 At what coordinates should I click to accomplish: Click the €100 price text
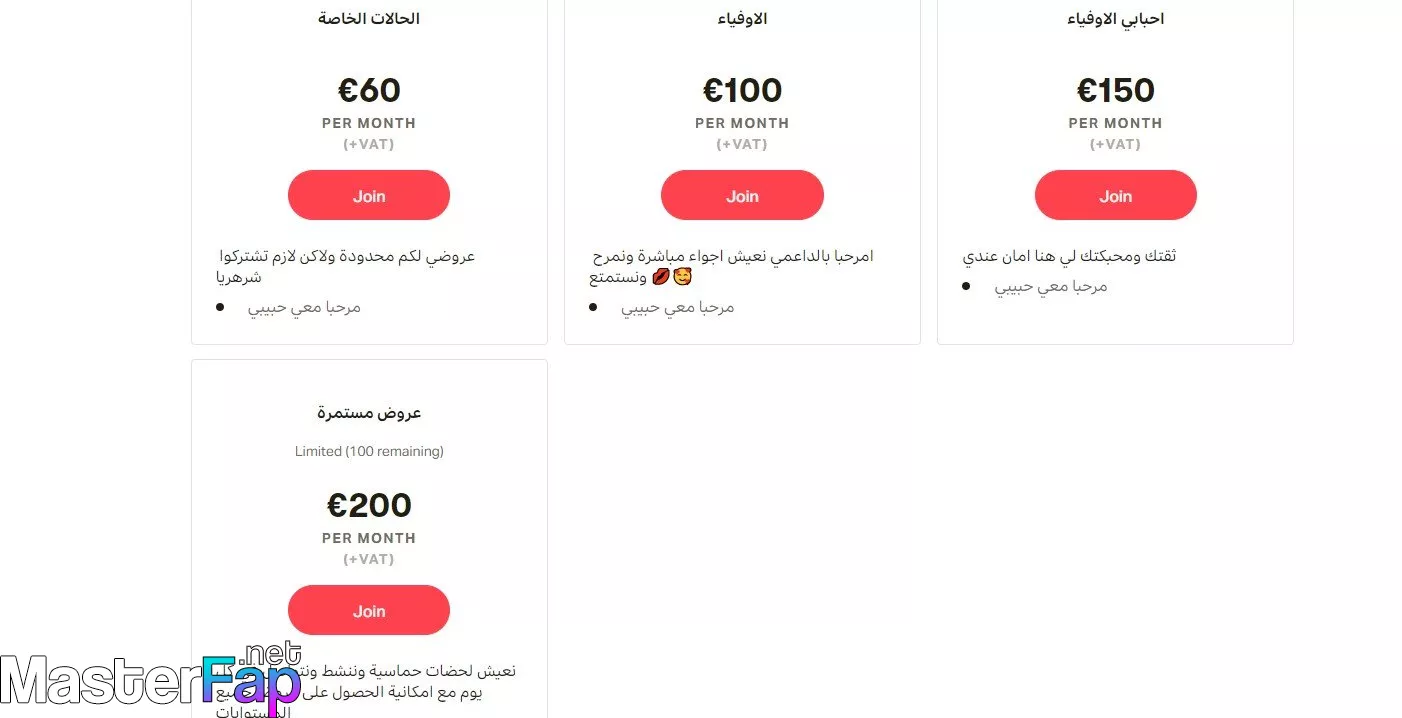(x=742, y=90)
